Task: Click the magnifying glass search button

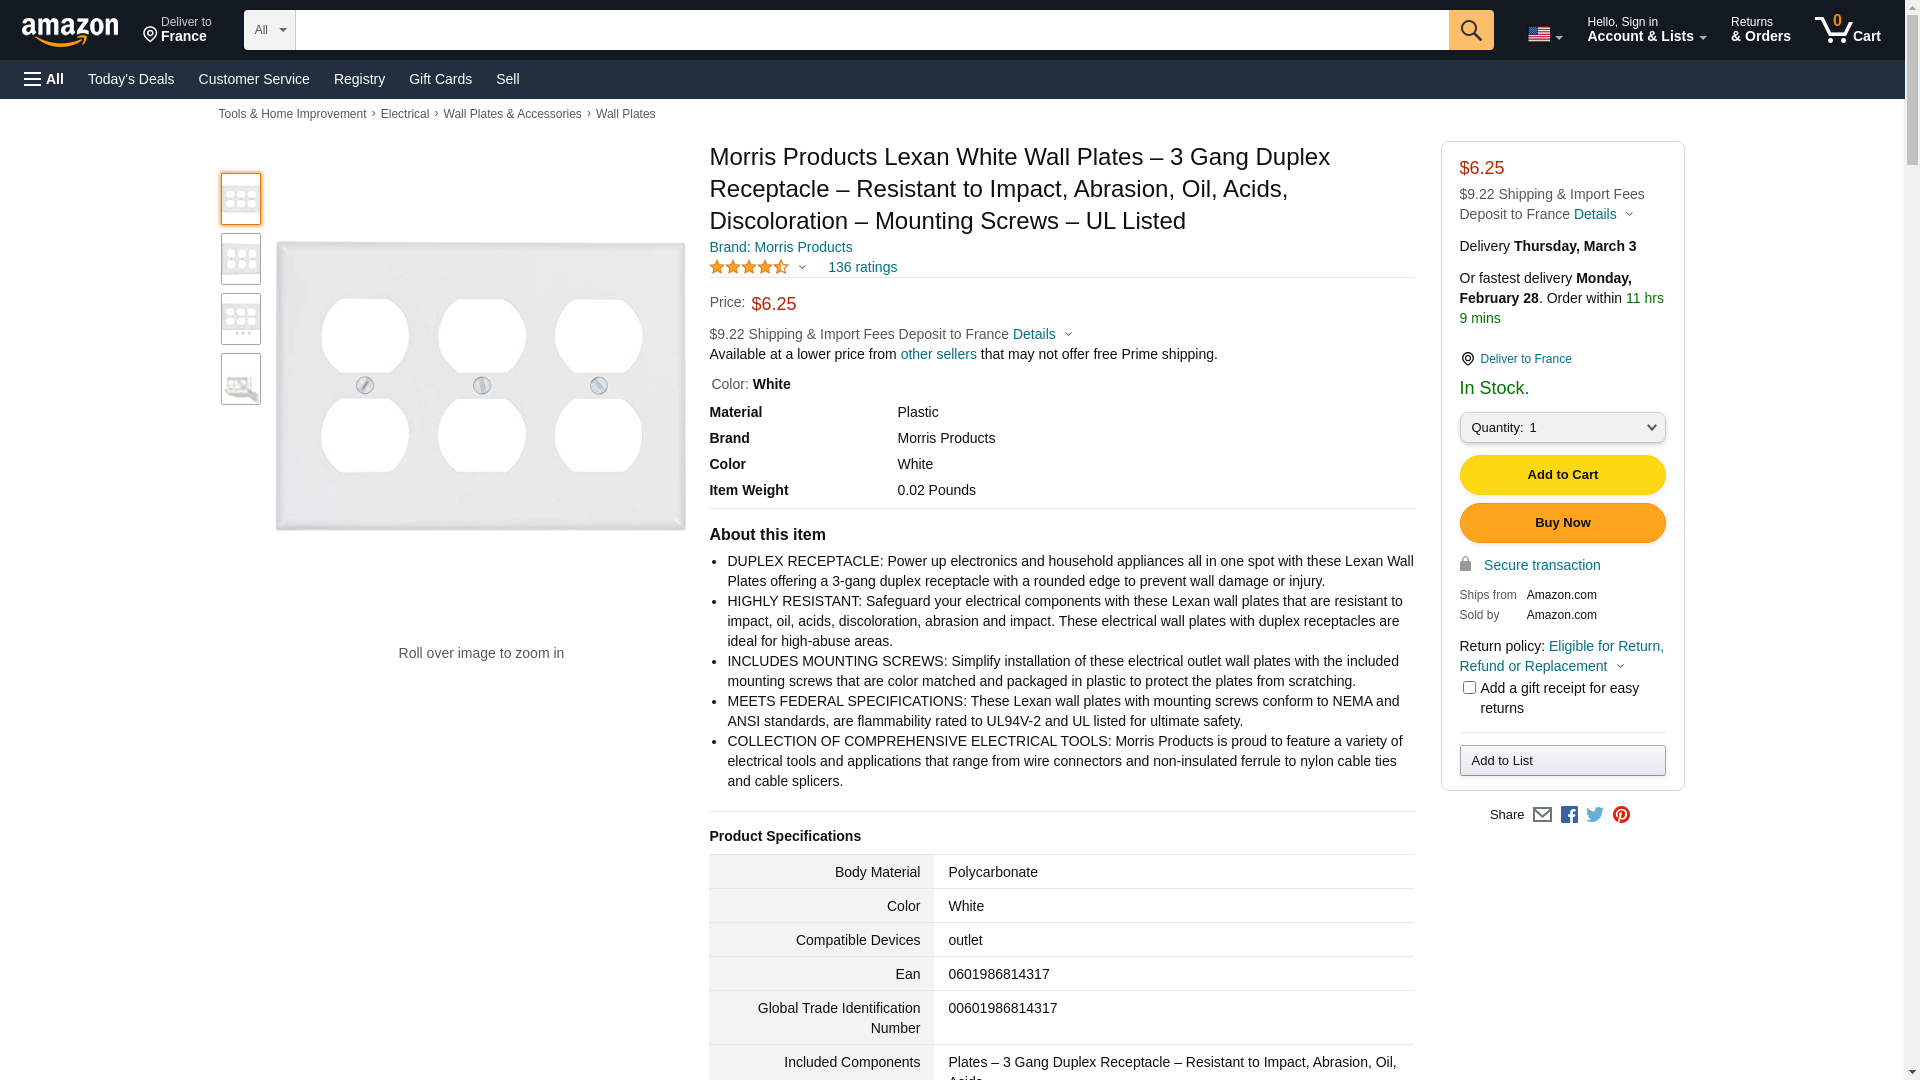Action: 1470,30
